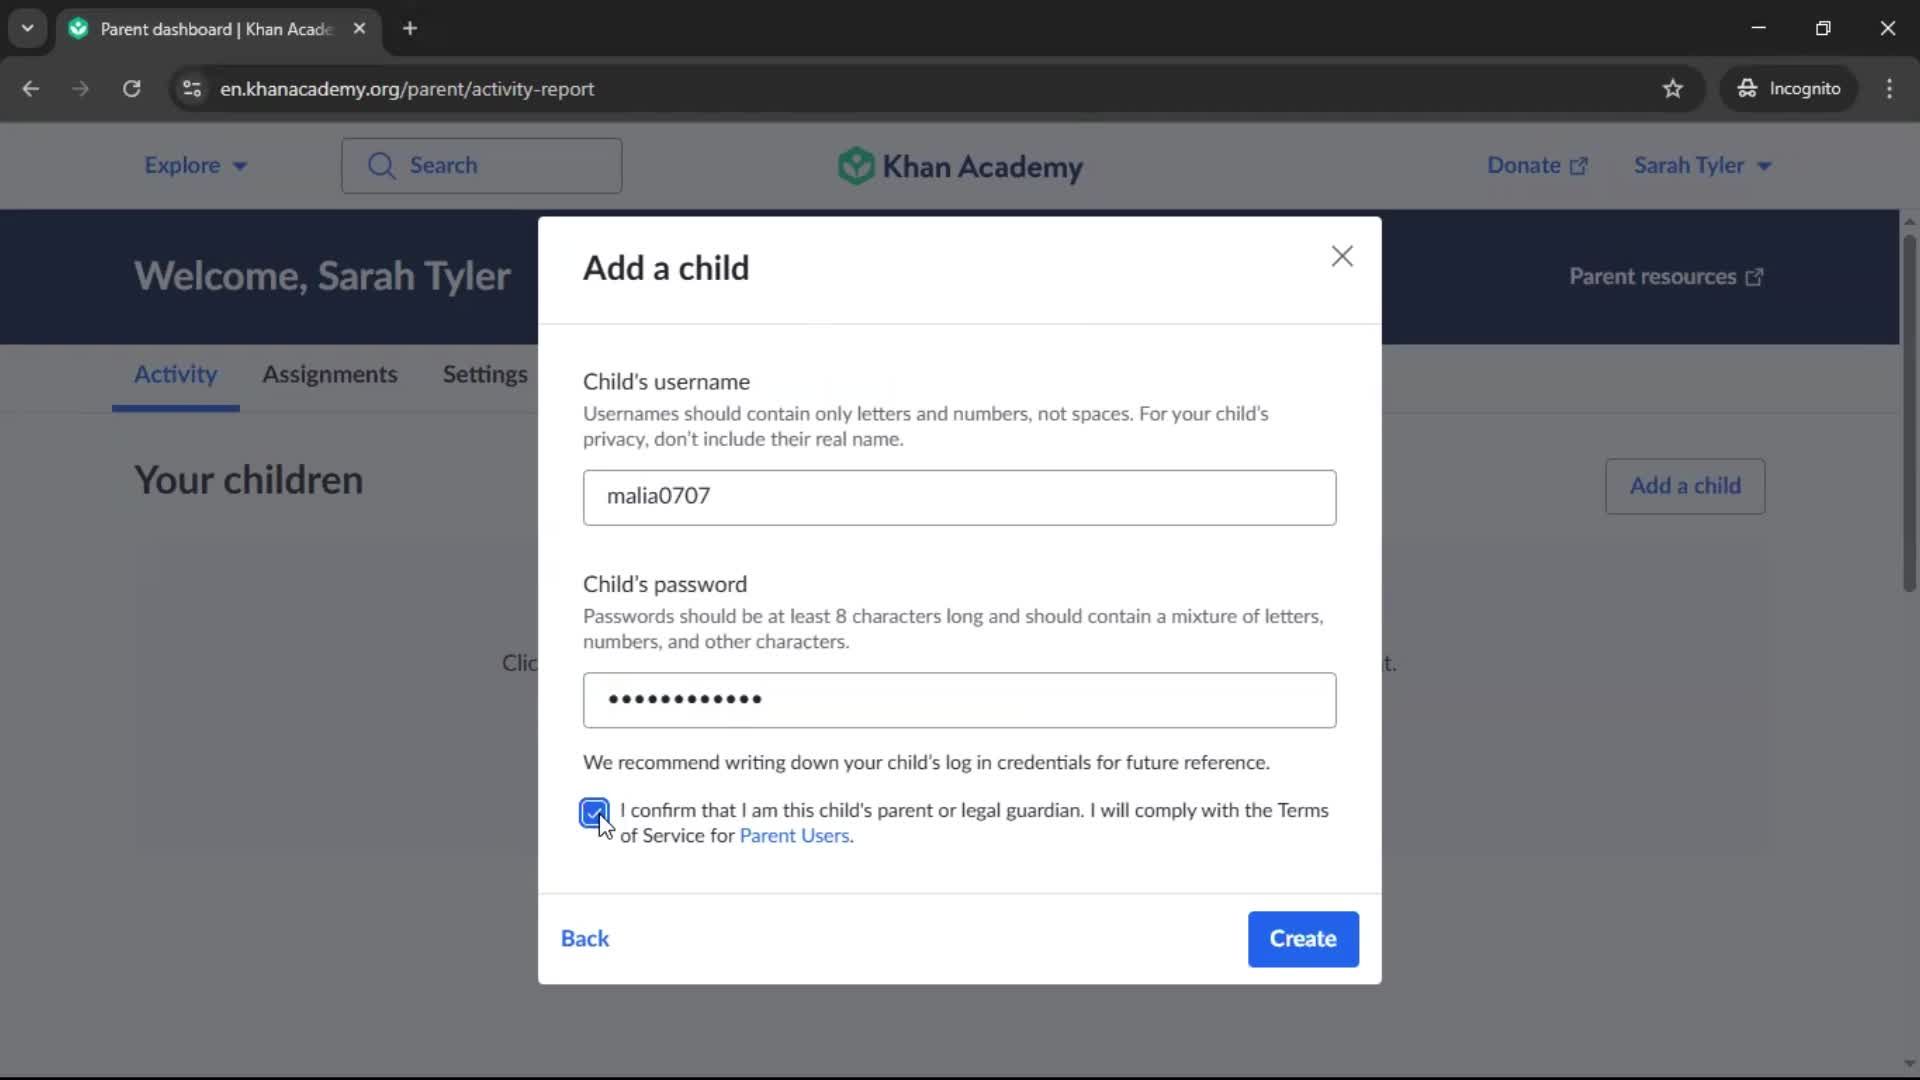Click the Donate external link icon
Image resolution: width=1920 pixels, height=1080 pixels.
[1579, 167]
